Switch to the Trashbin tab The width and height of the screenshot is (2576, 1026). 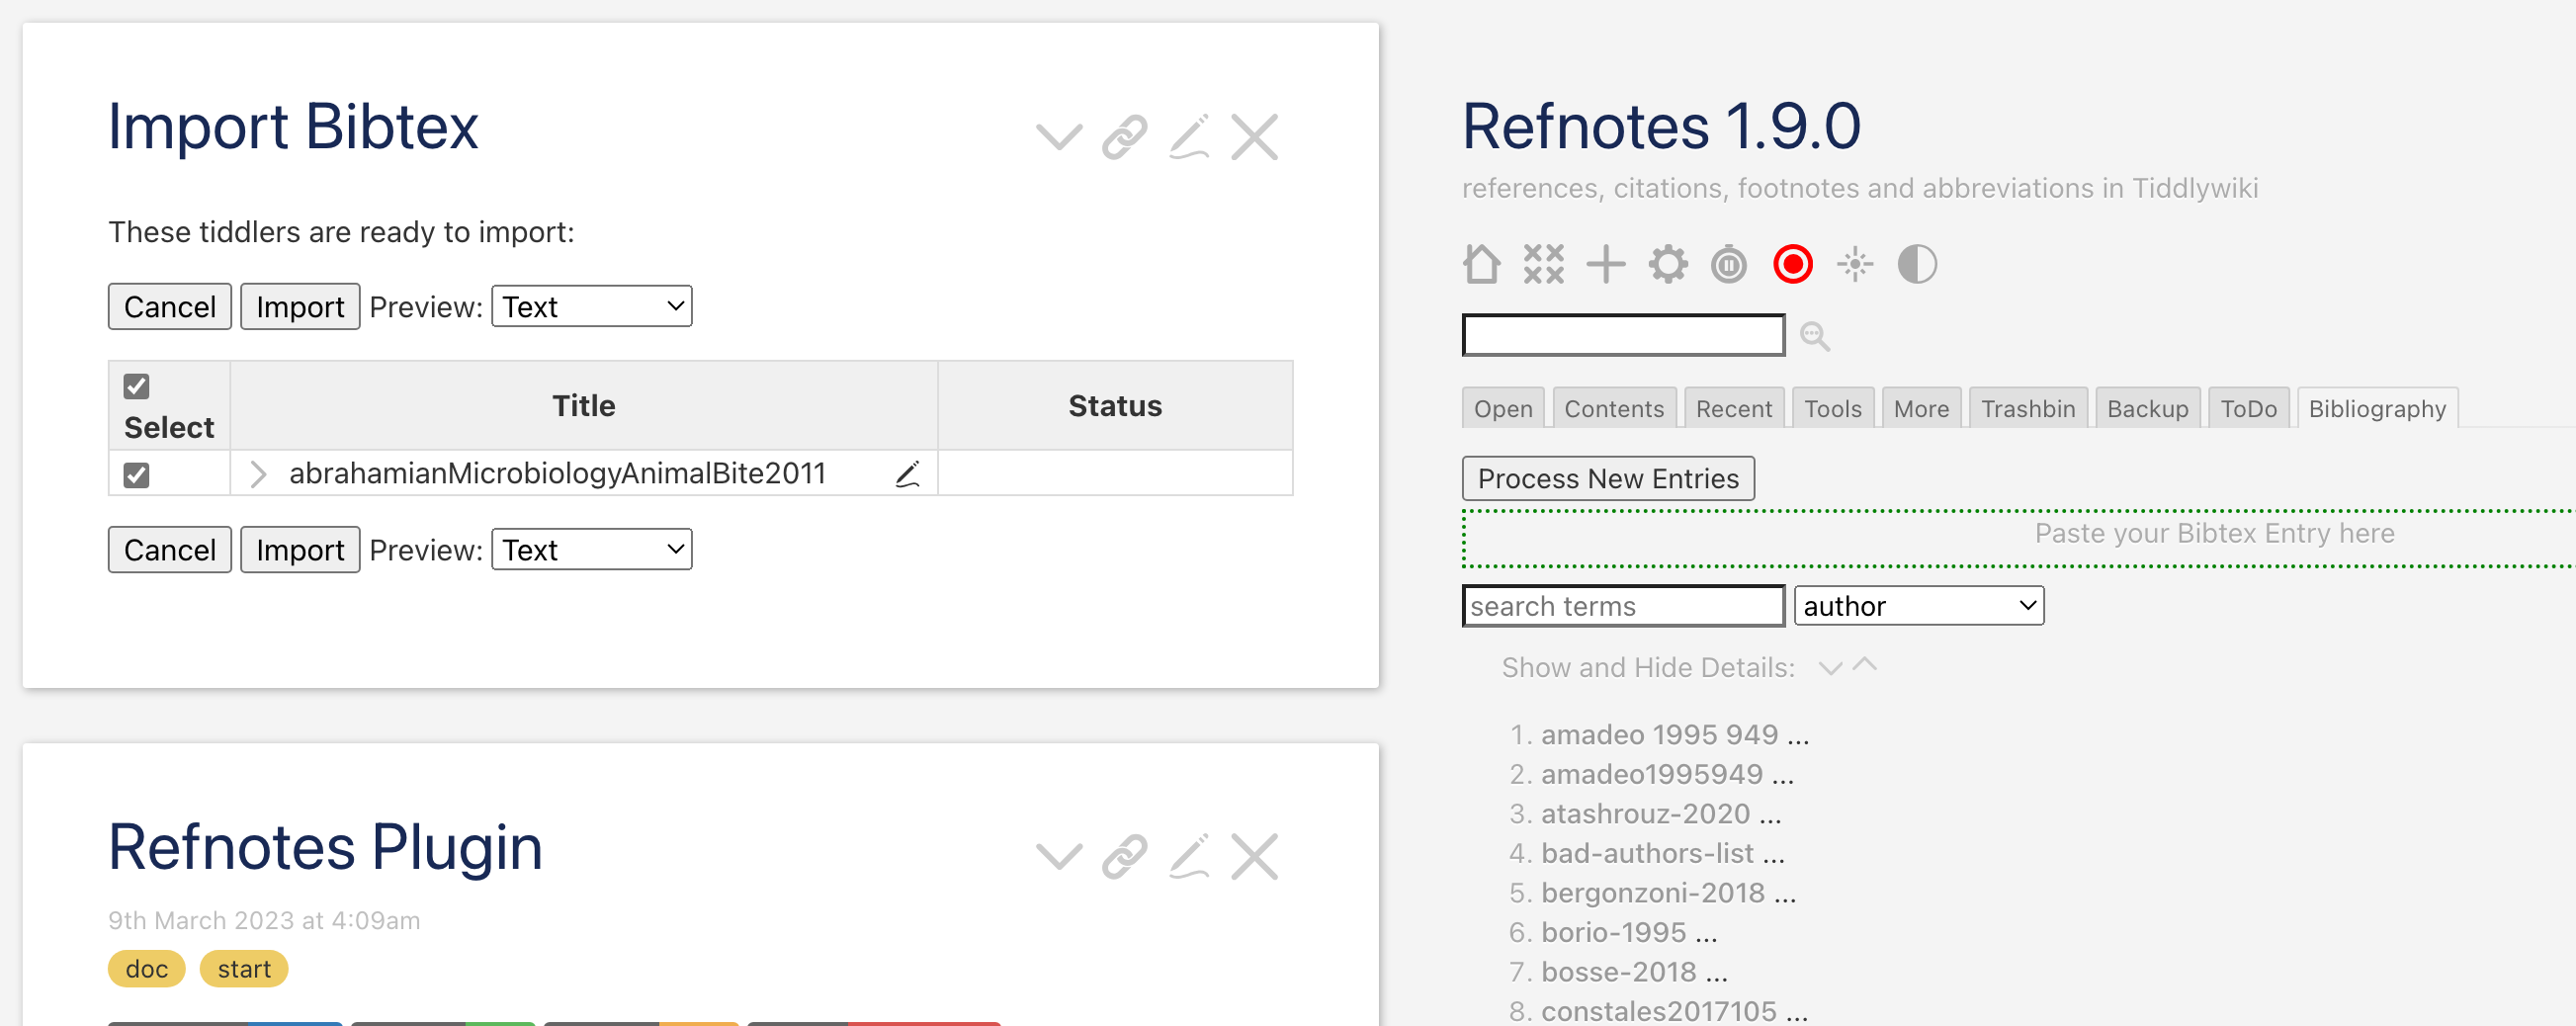2028,408
